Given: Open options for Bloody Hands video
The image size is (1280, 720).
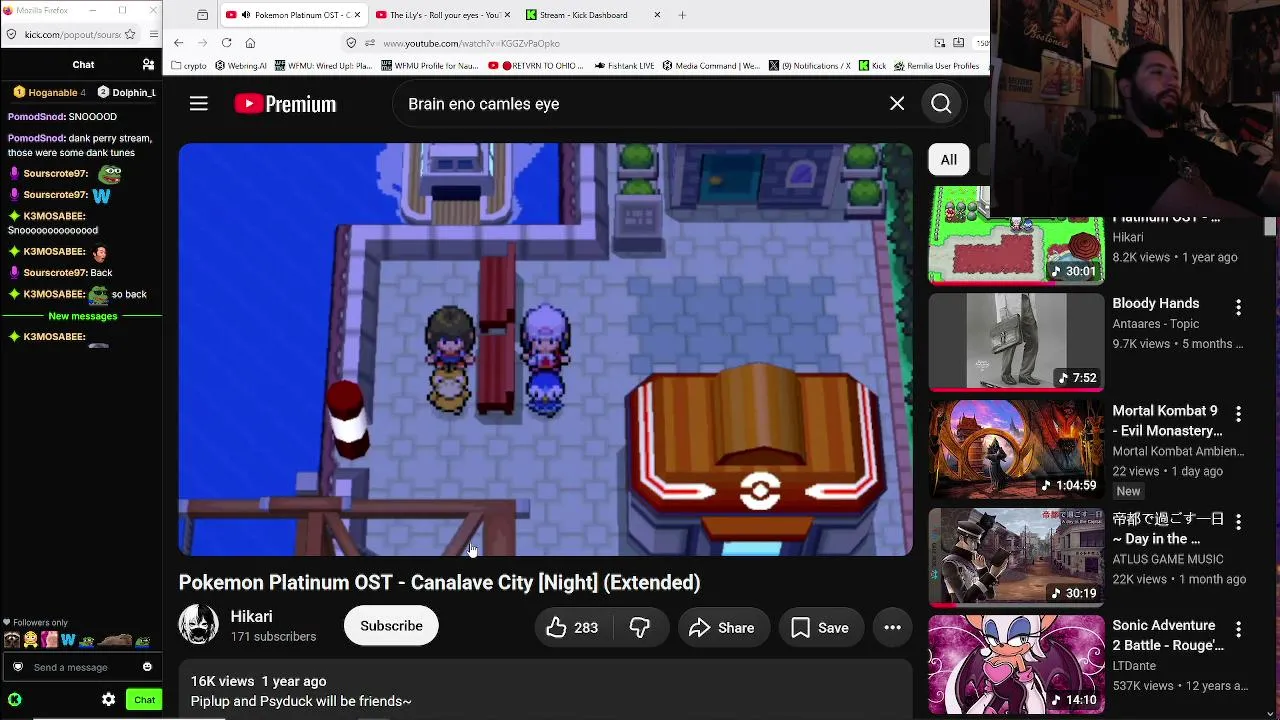Looking at the screenshot, I should (1238, 307).
